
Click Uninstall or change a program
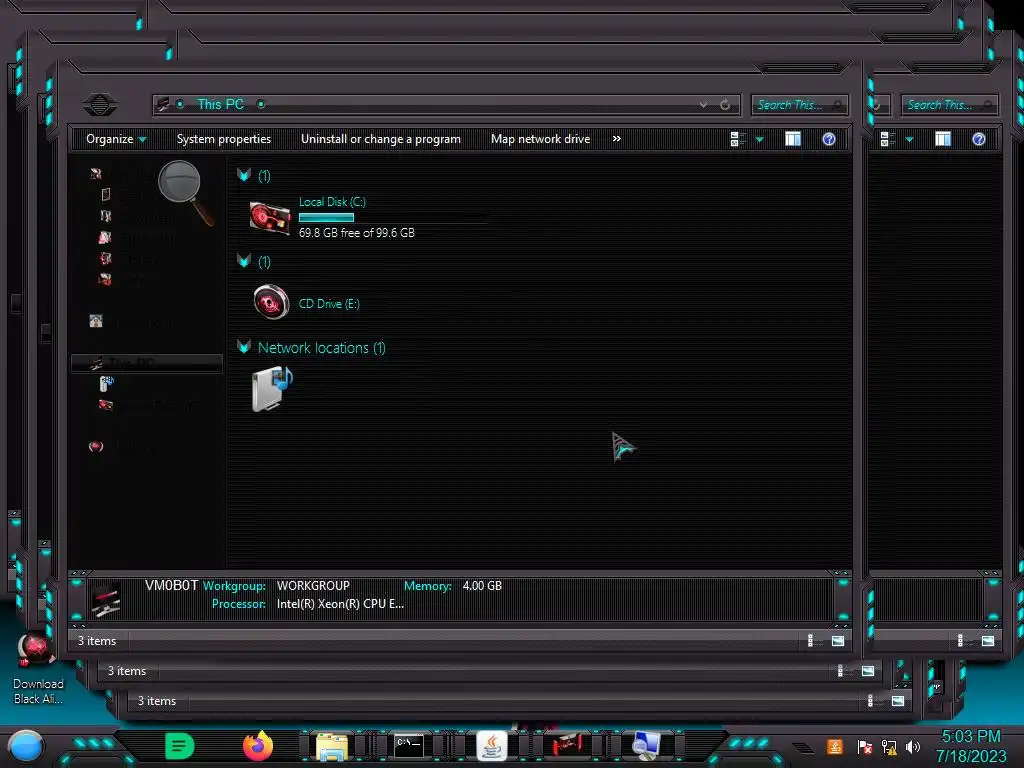pos(381,139)
